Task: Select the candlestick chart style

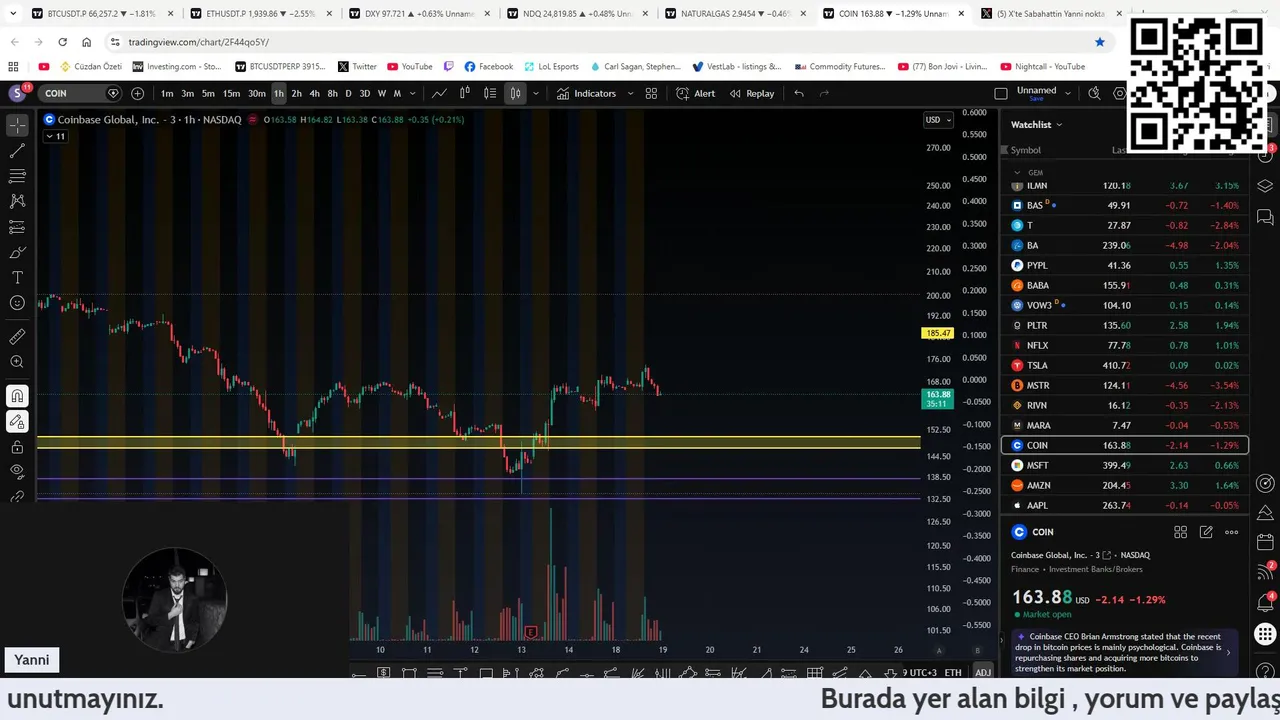Action: 515,93
